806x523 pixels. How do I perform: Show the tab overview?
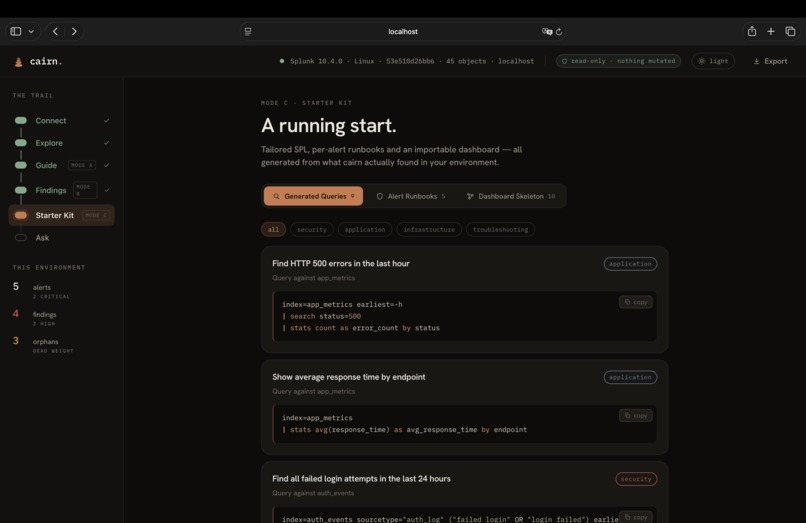(x=790, y=31)
